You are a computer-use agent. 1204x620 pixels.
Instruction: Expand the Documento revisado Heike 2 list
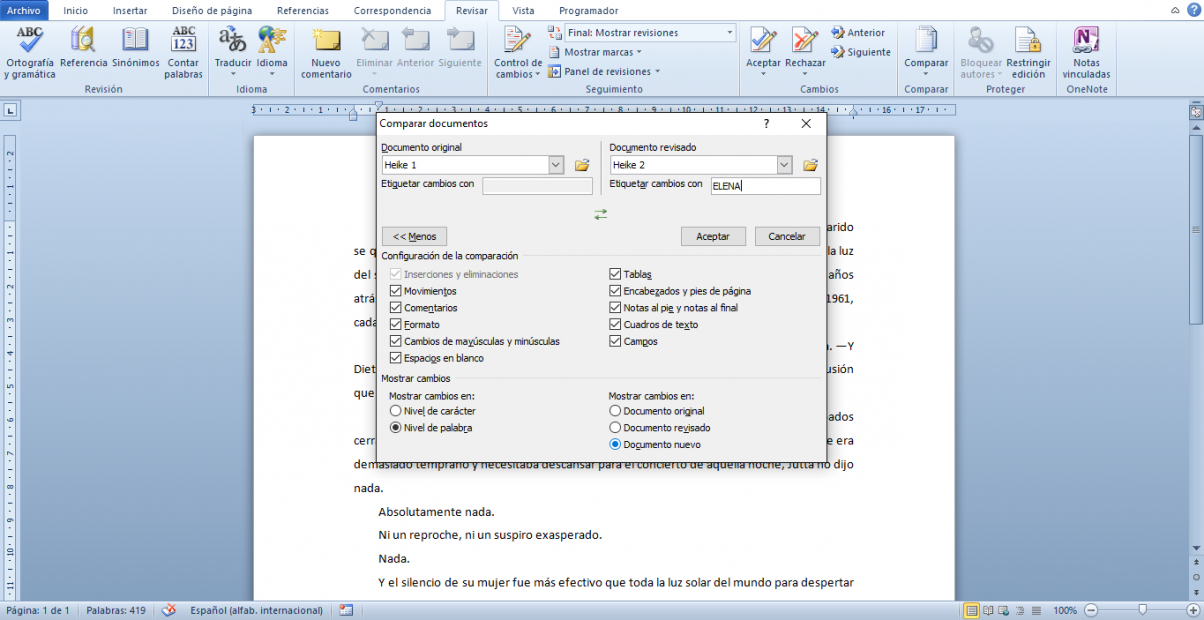[x=785, y=164]
